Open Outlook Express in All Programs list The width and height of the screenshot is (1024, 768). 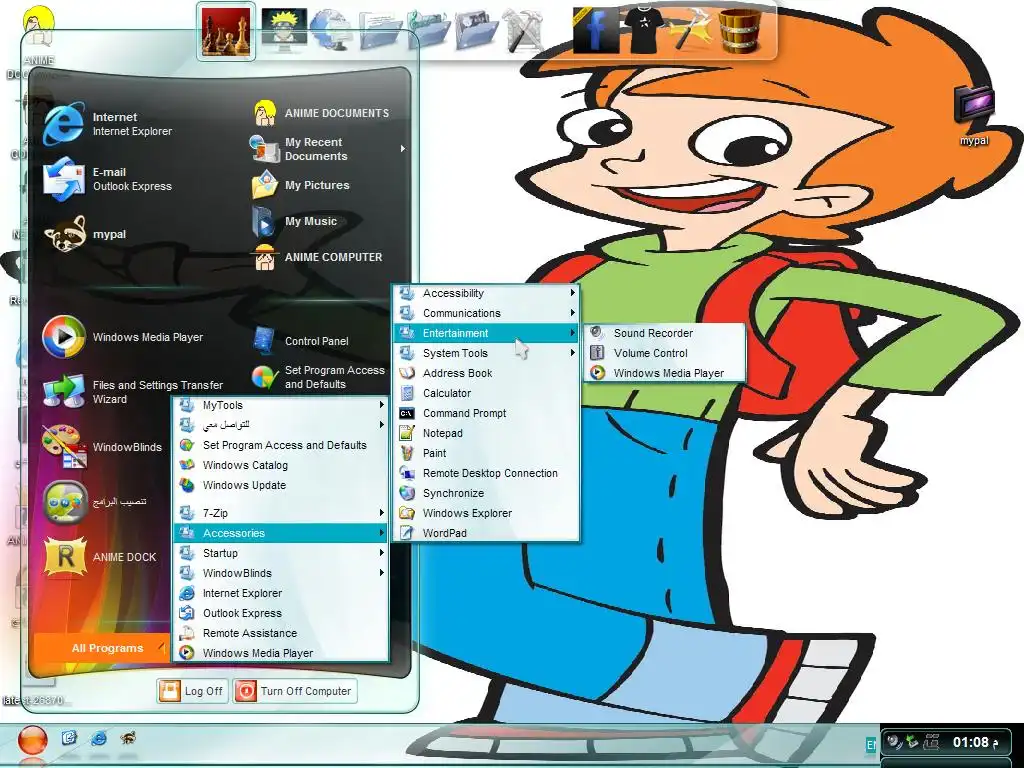281,613
